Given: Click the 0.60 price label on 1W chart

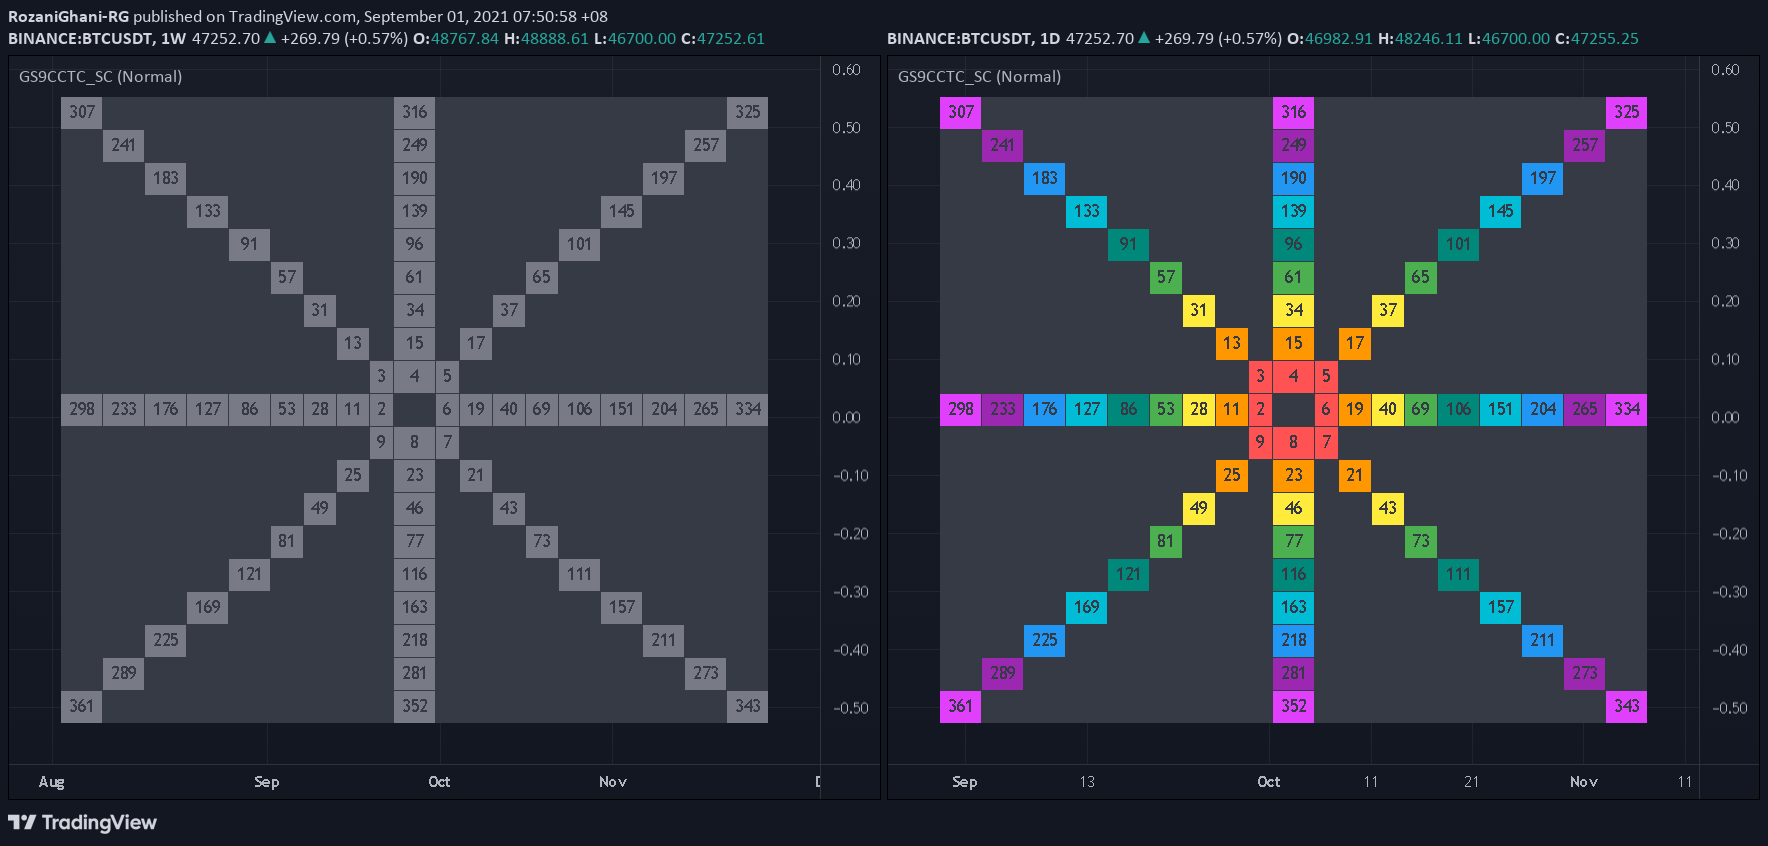Looking at the screenshot, I should tap(846, 69).
